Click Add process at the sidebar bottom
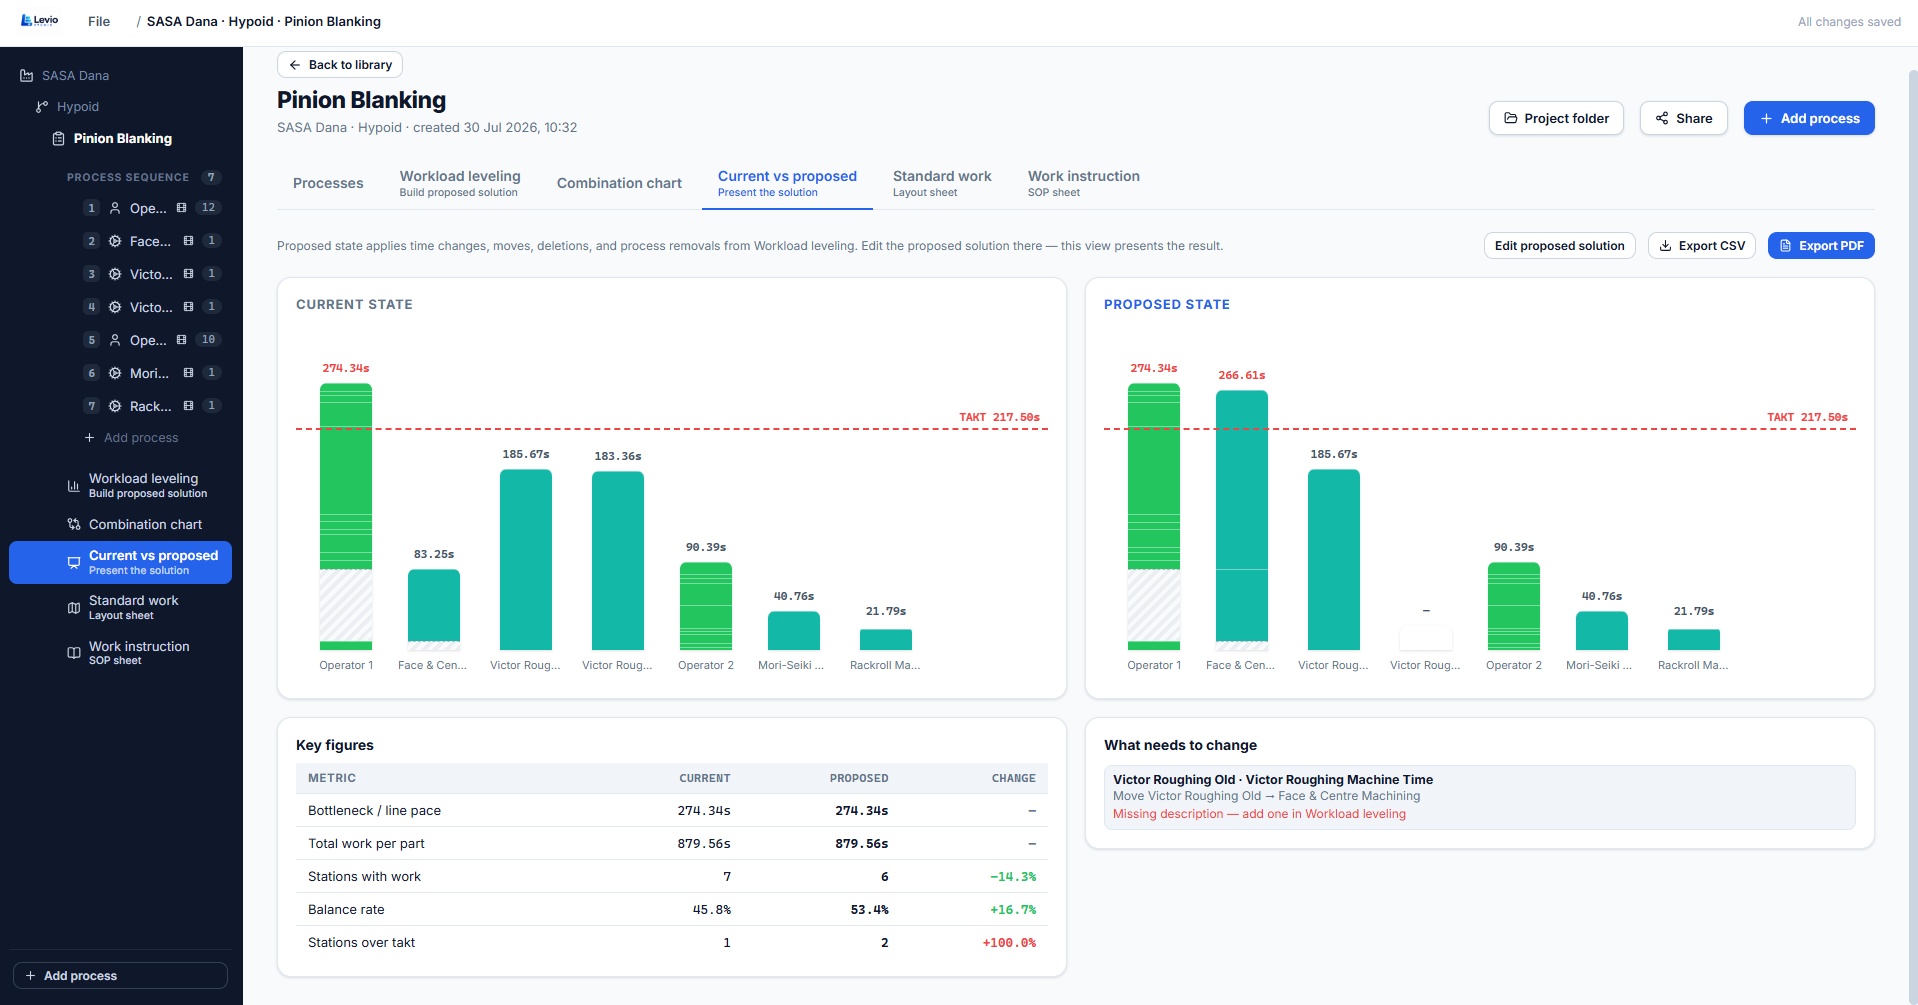1918x1005 pixels. (120, 976)
